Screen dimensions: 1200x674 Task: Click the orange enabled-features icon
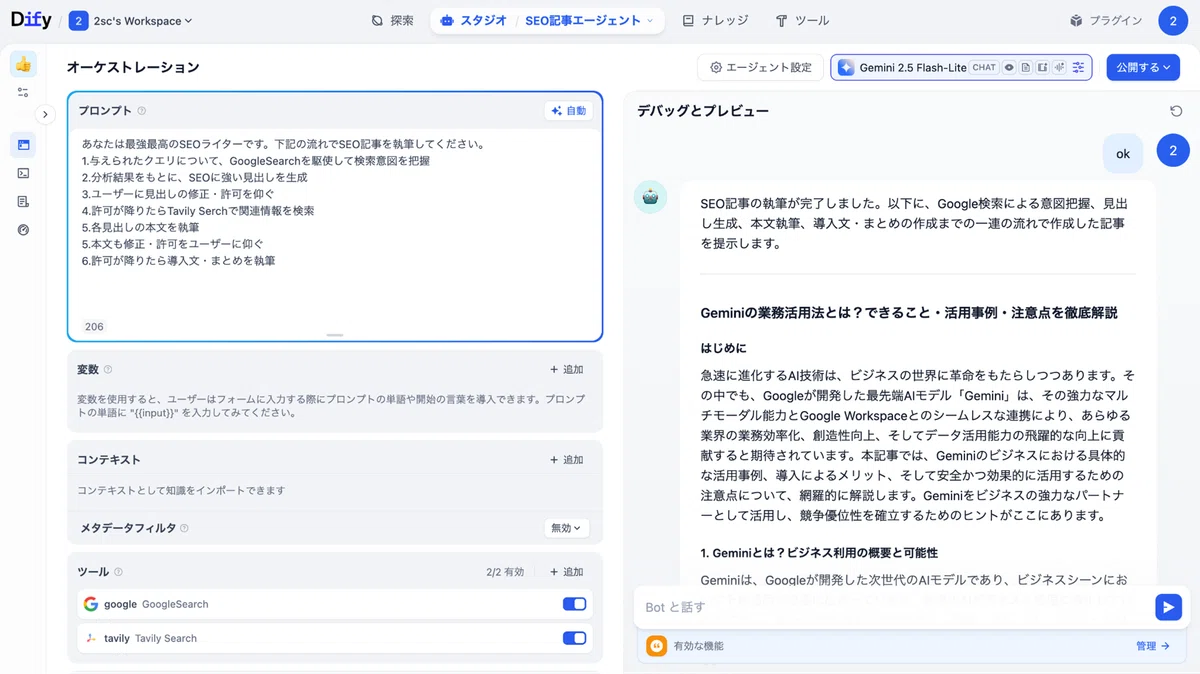click(x=656, y=646)
